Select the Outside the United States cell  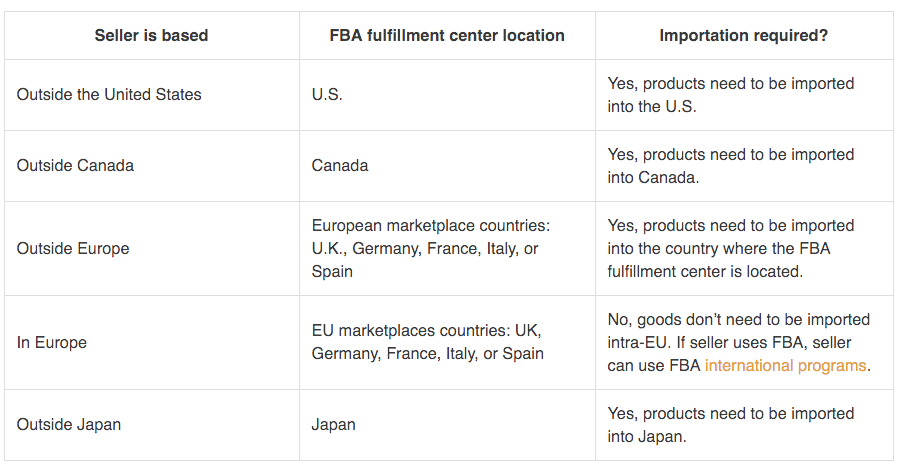click(109, 95)
